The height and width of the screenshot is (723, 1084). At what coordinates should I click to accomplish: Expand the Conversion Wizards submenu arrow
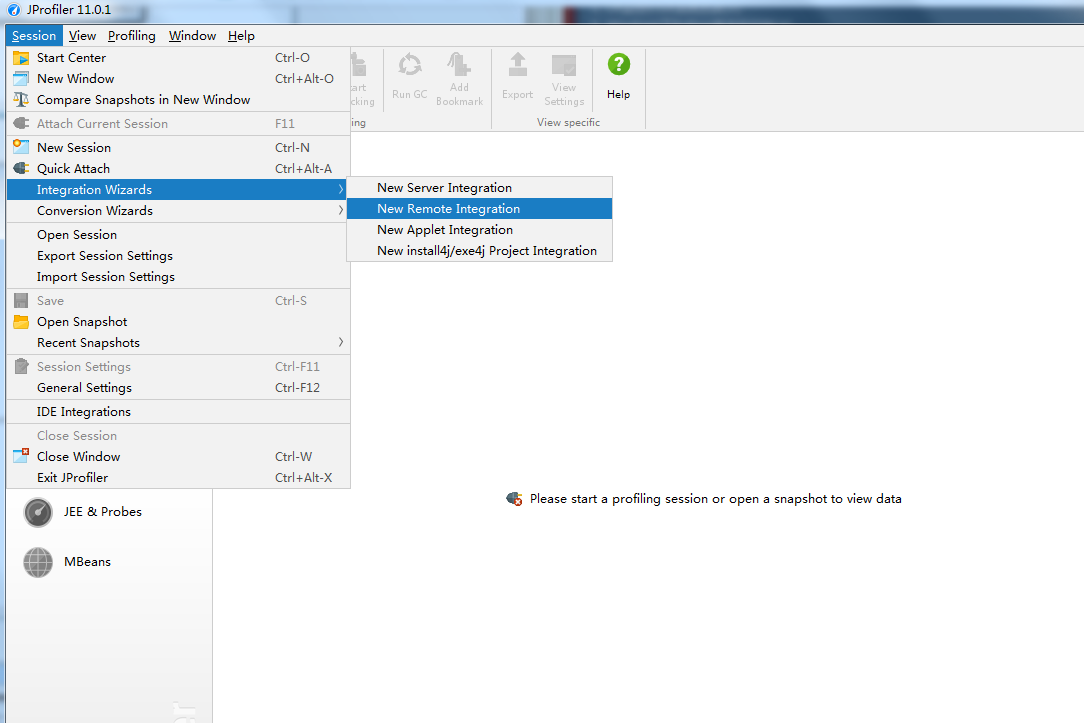point(341,210)
